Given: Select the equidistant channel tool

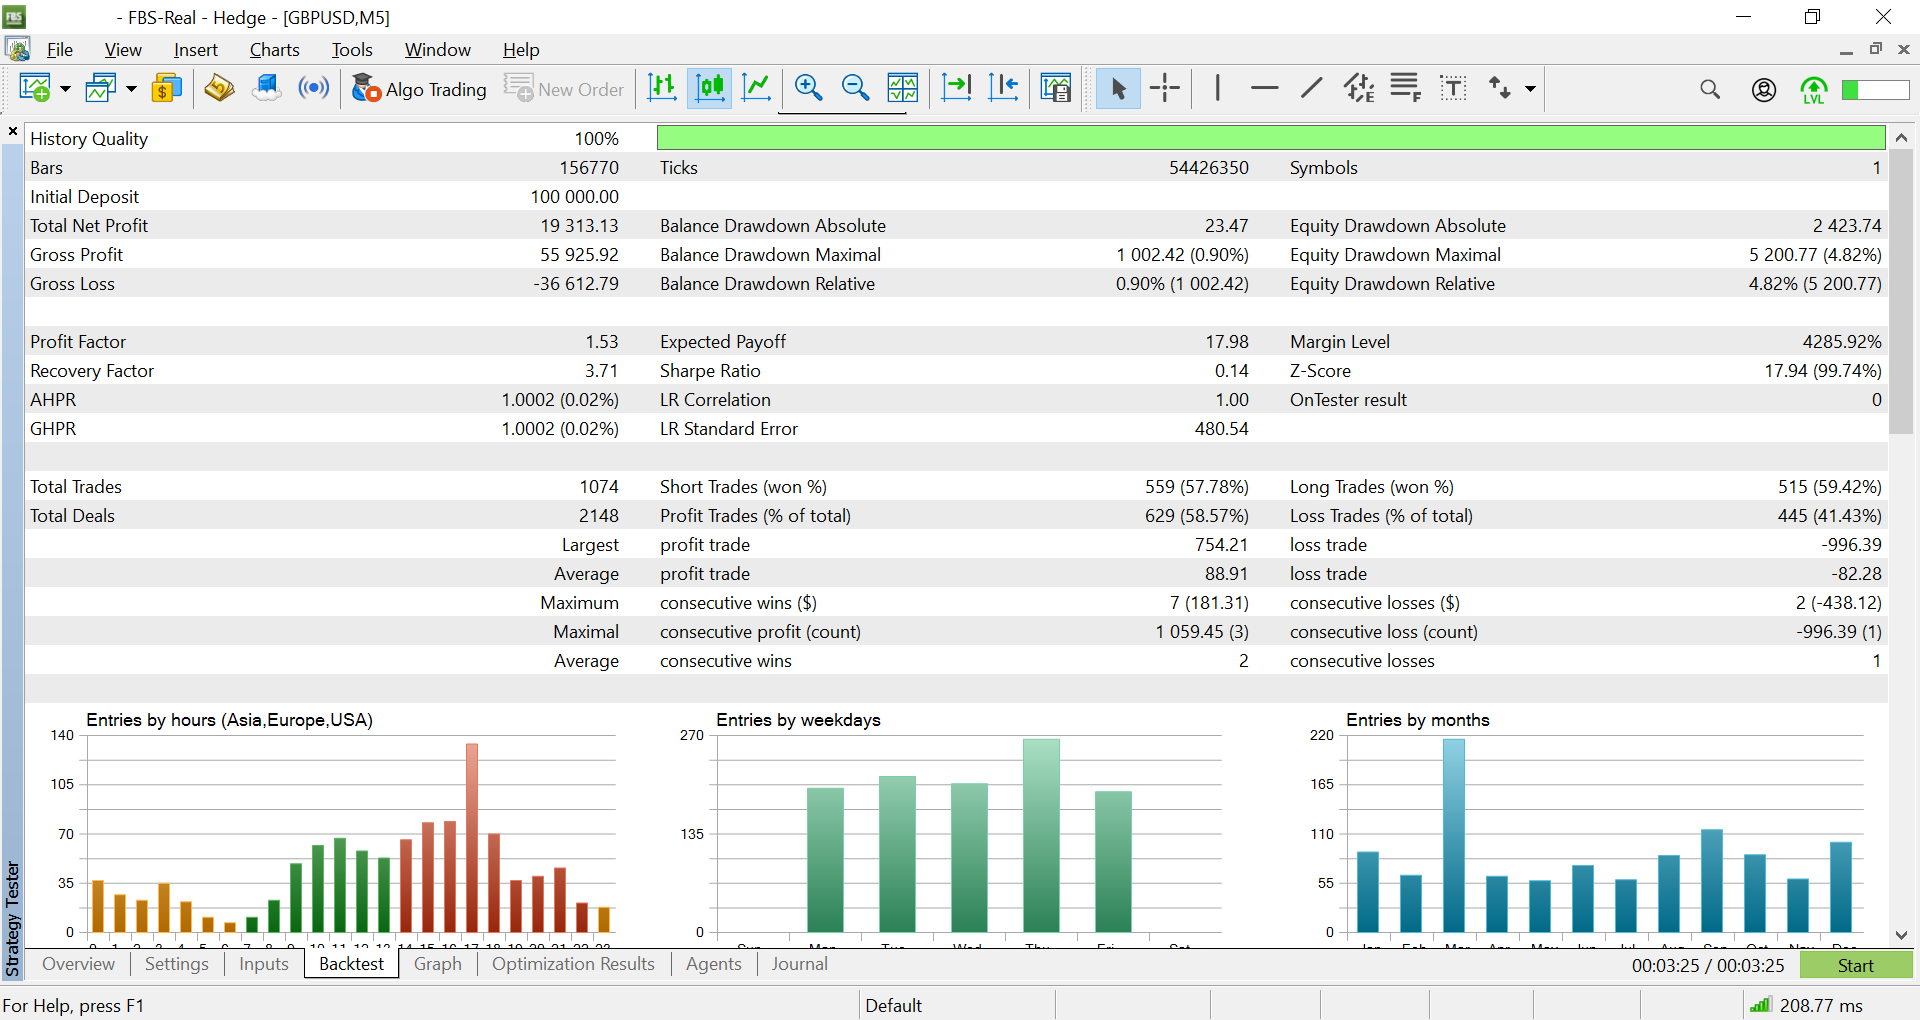Looking at the screenshot, I should pyautogui.click(x=1358, y=88).
